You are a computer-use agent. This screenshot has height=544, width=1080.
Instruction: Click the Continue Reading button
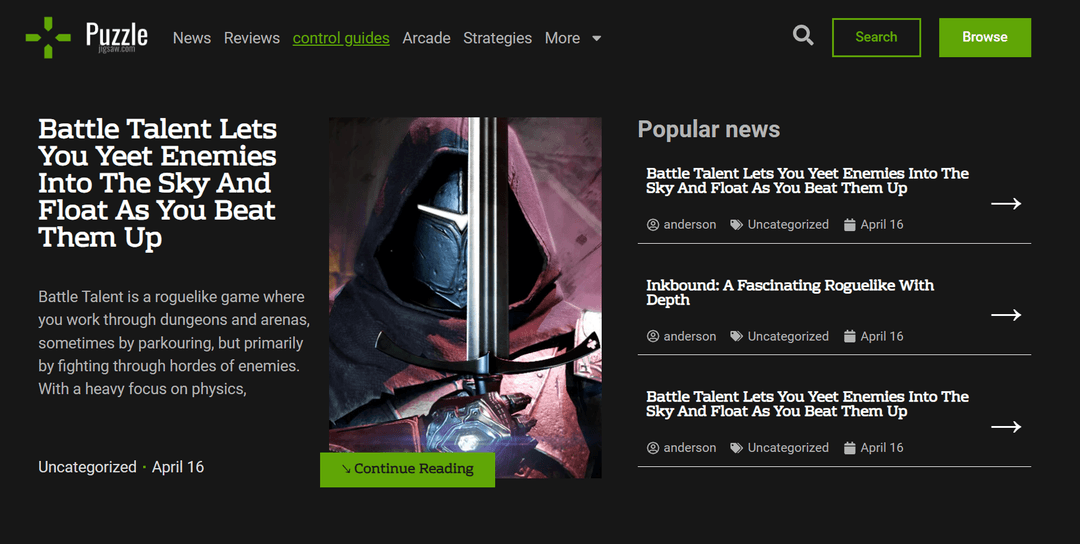407,469
